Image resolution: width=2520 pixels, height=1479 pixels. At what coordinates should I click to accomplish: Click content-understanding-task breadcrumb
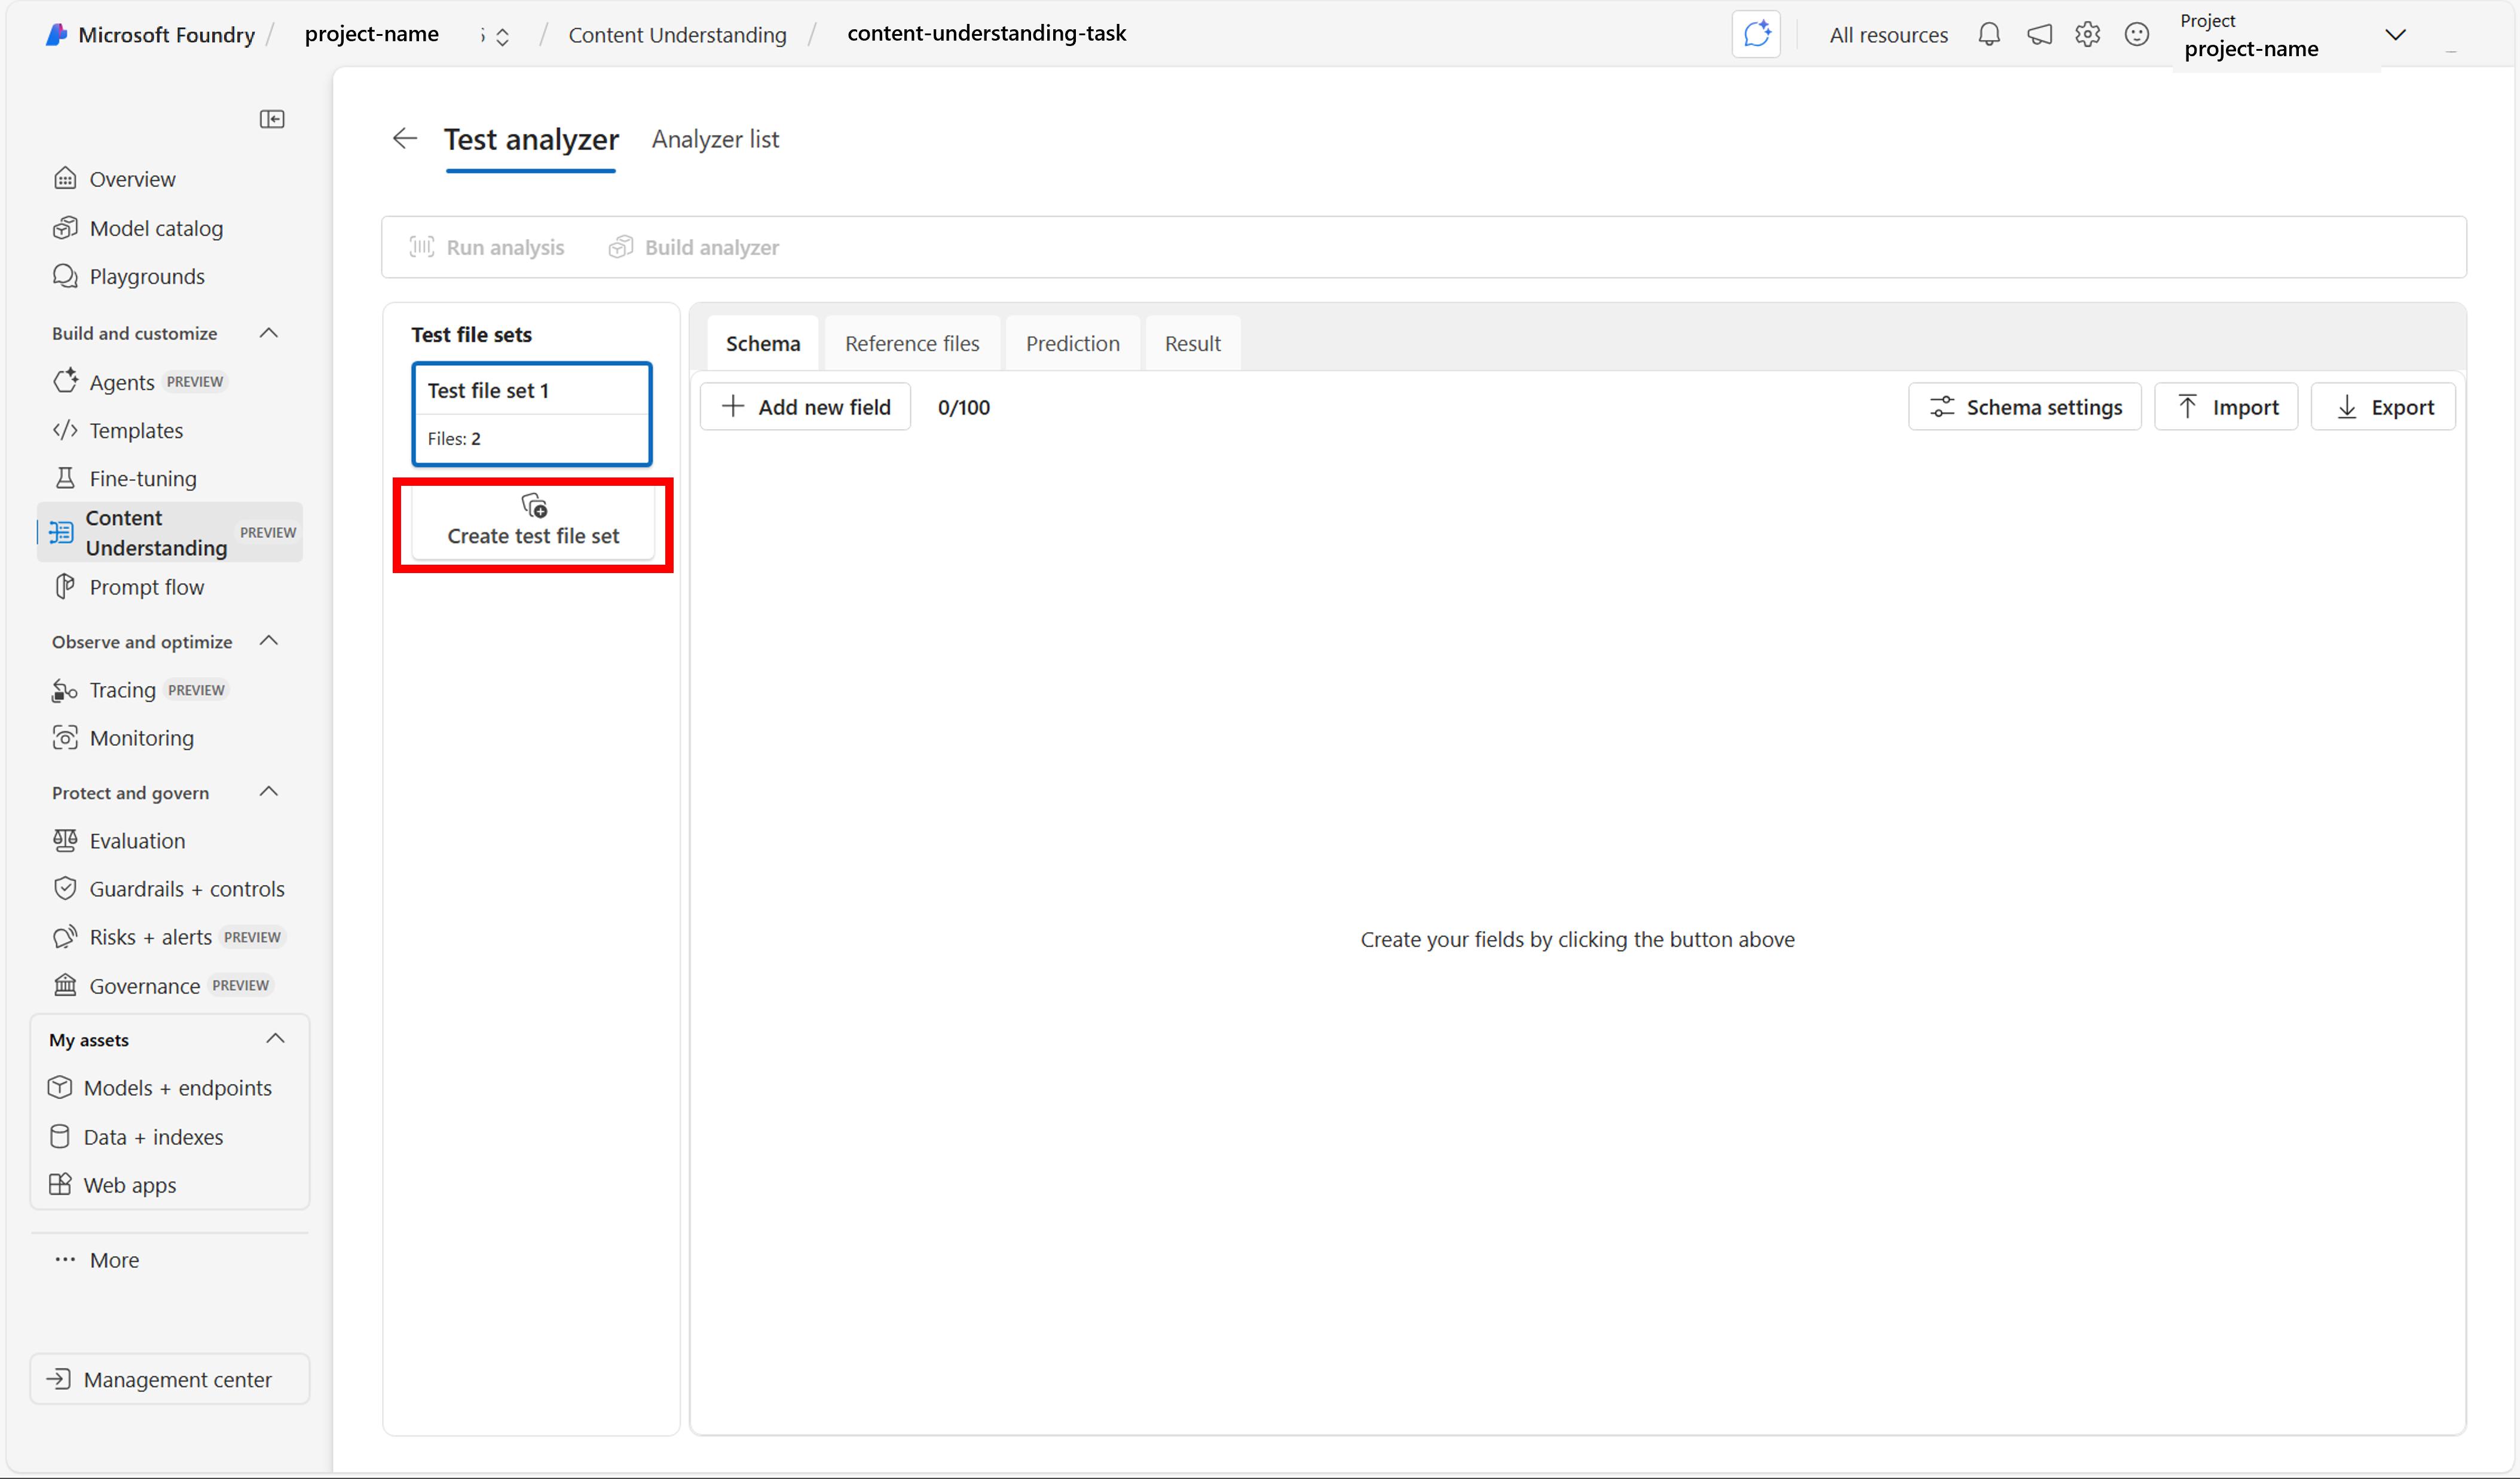click(x=987, y=33)
